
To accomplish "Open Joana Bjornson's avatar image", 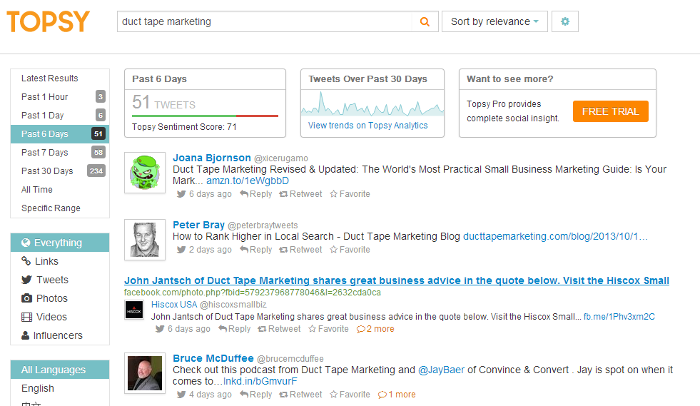I will pos(145,173).
